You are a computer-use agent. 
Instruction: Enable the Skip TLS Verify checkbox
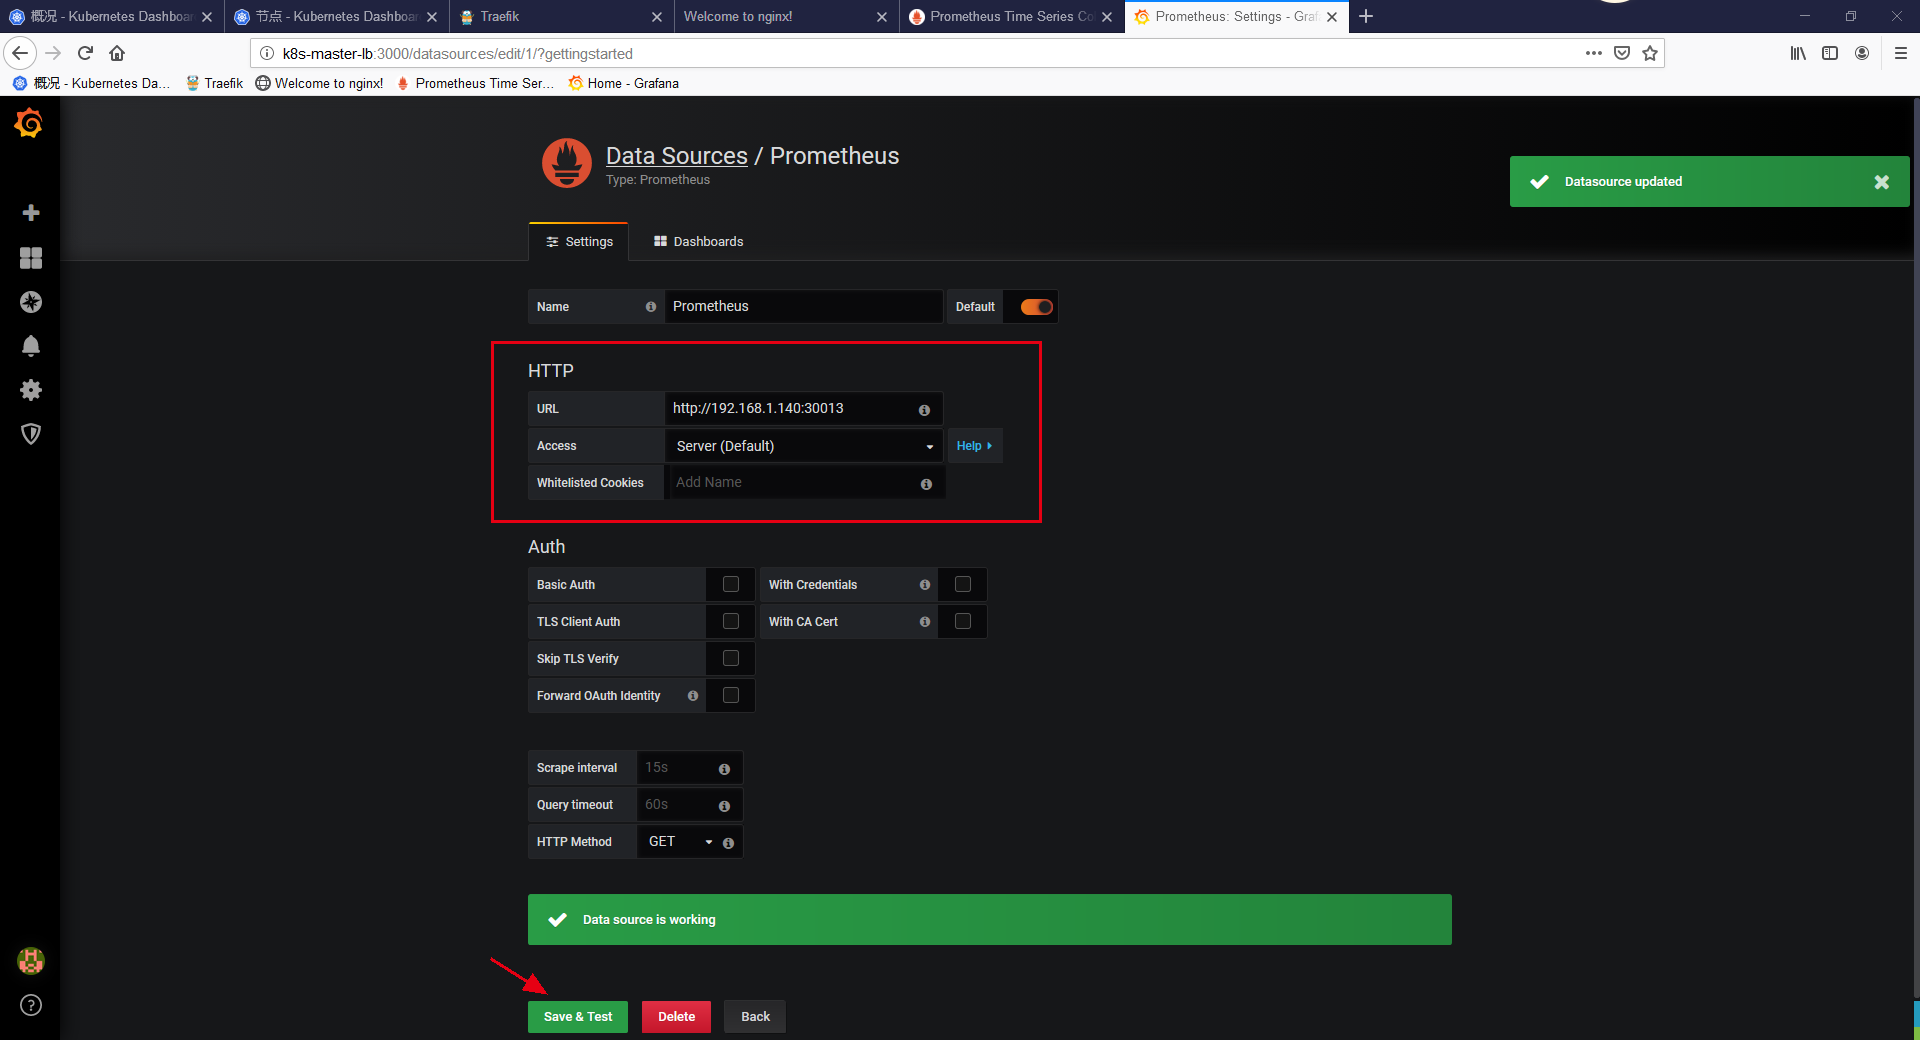coord(731,658)
